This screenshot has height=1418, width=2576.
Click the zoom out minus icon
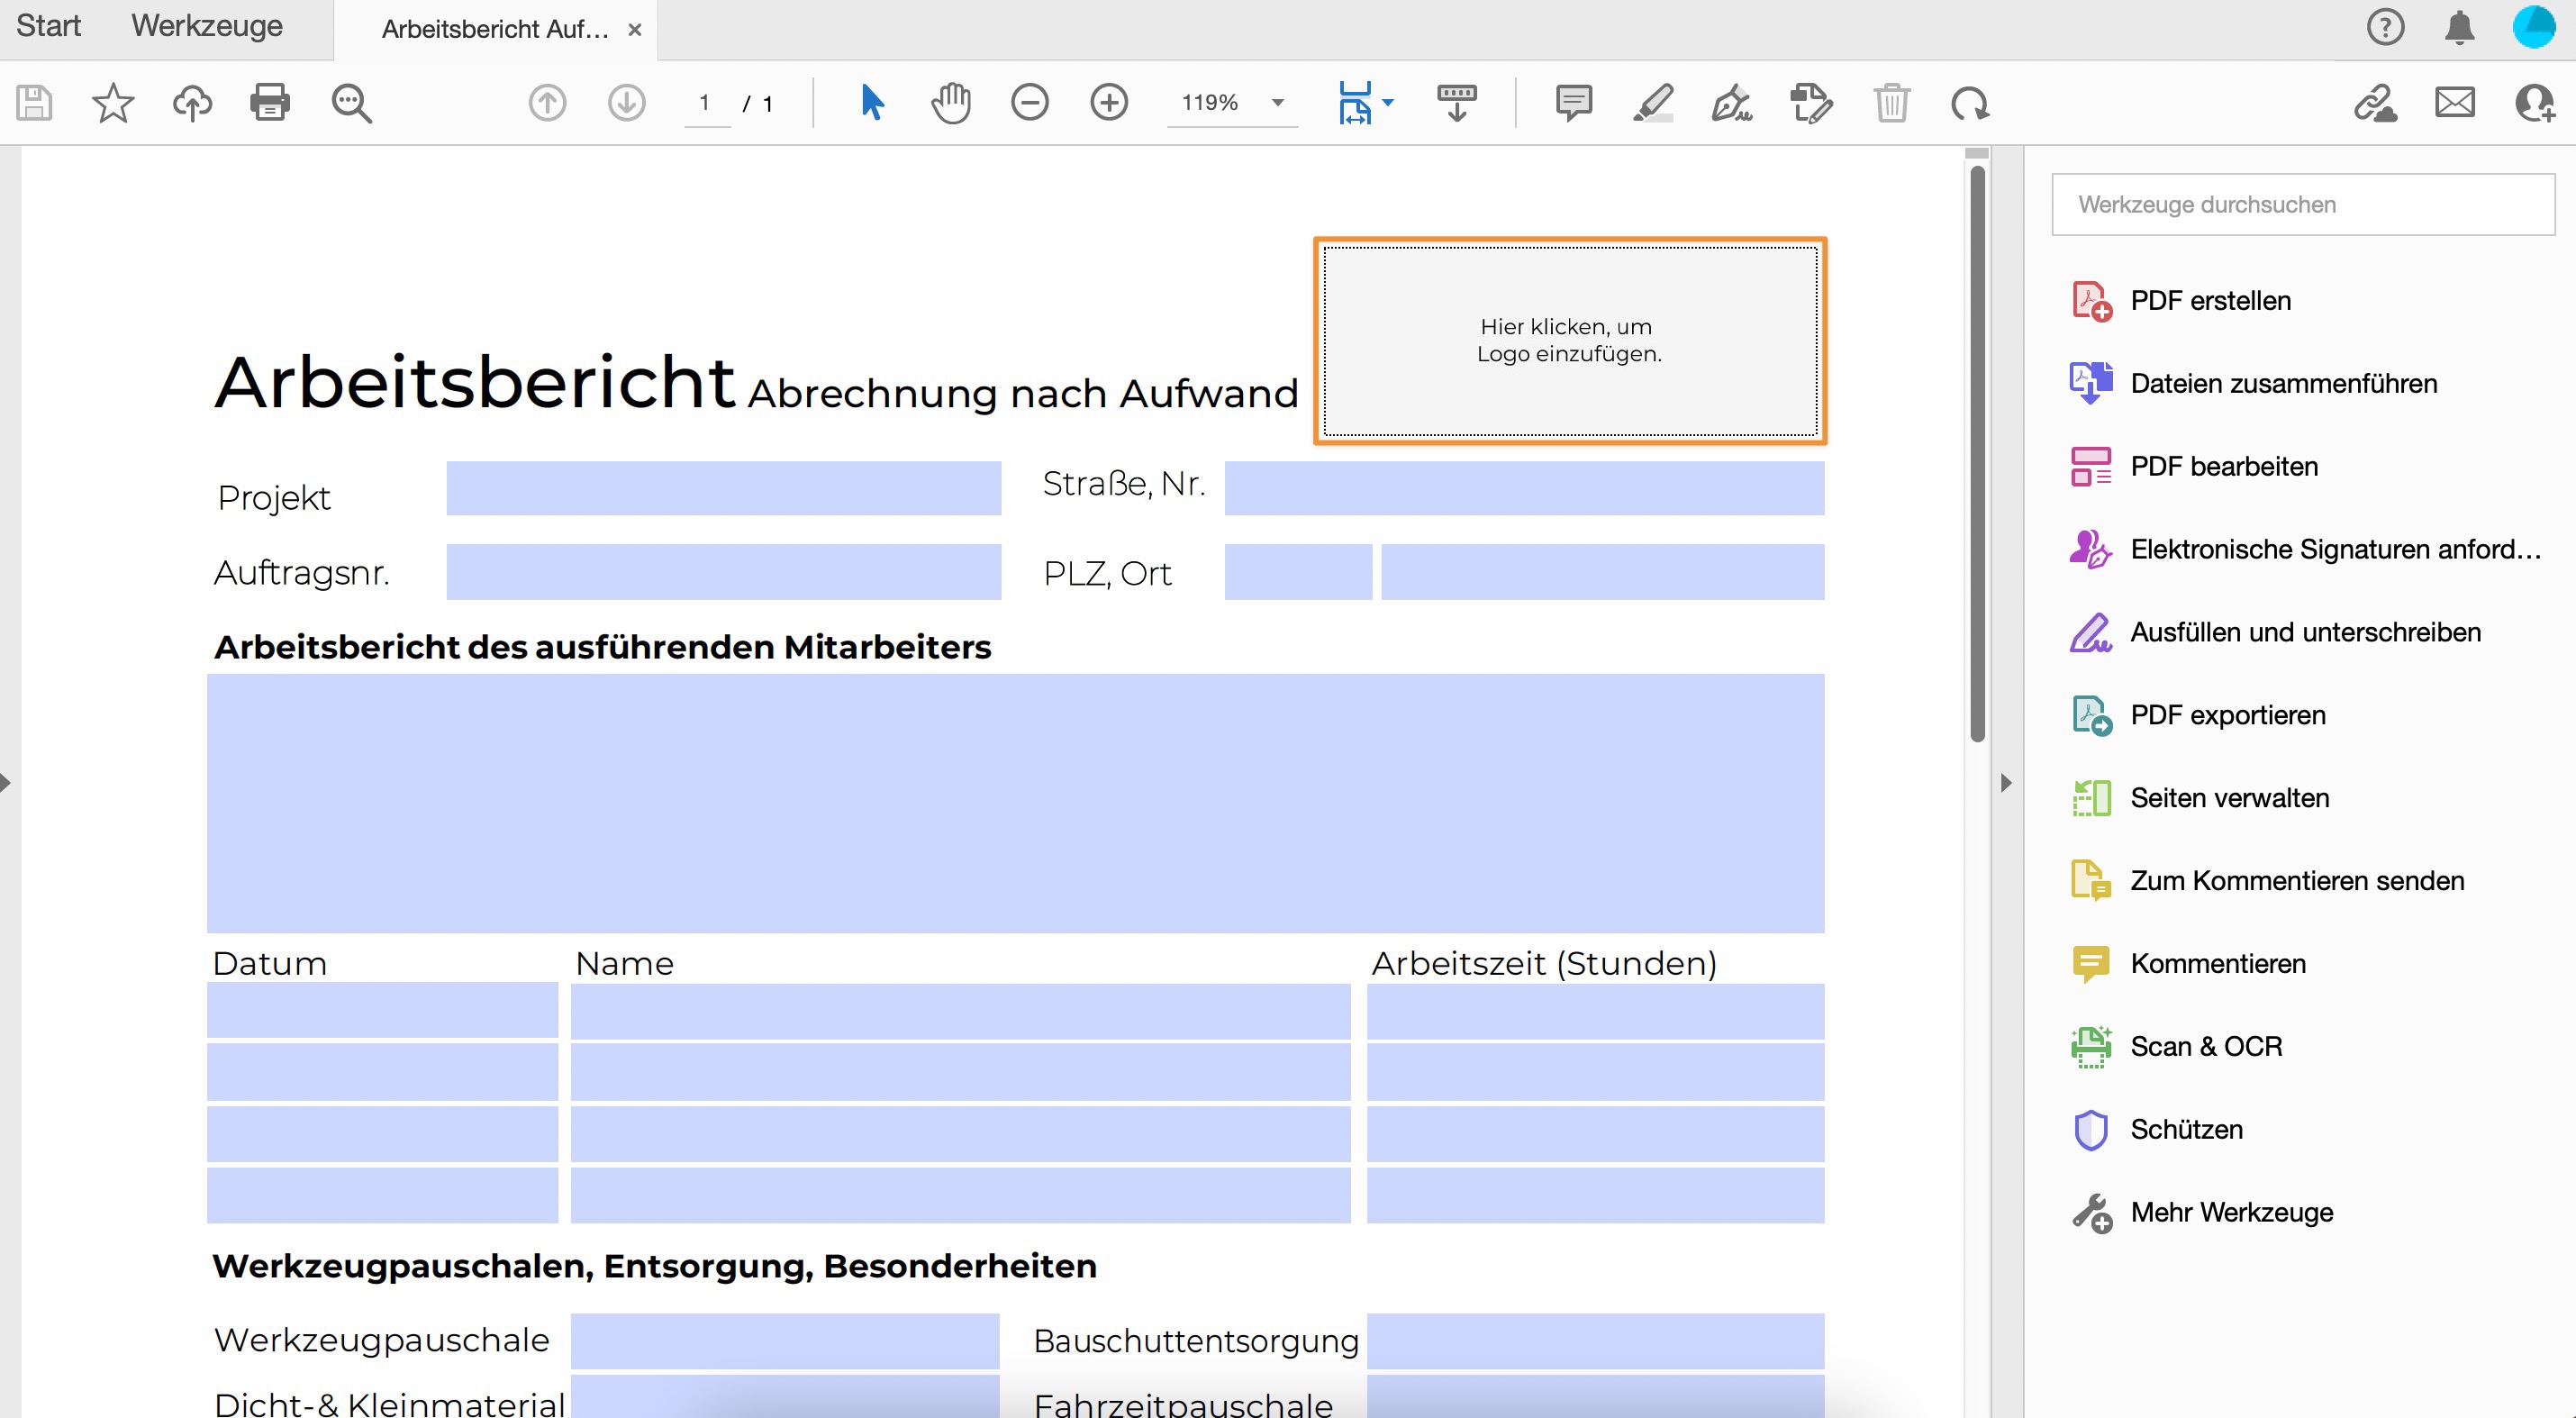(1029, 102)
